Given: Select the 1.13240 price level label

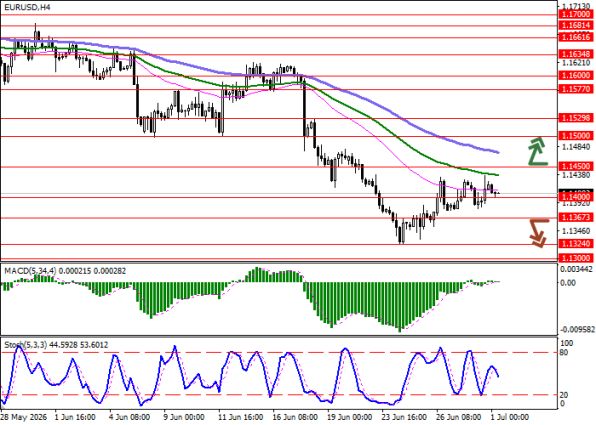Looking at the screenshot, I should pyautogui.click(x=576, y=244).
